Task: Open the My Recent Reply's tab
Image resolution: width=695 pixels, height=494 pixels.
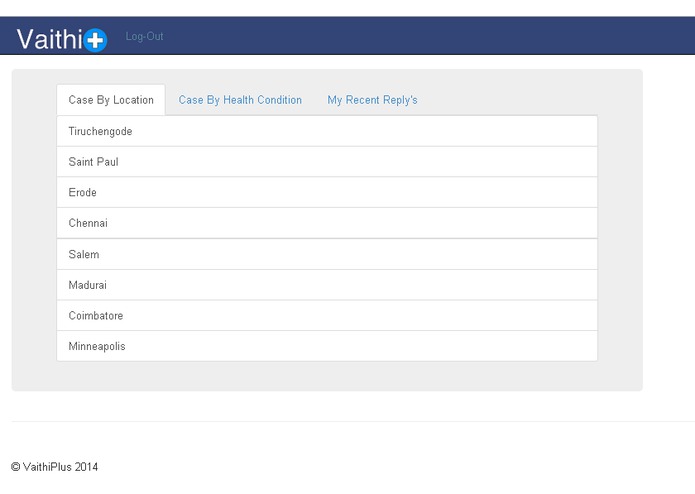Action: coord(372,100)
